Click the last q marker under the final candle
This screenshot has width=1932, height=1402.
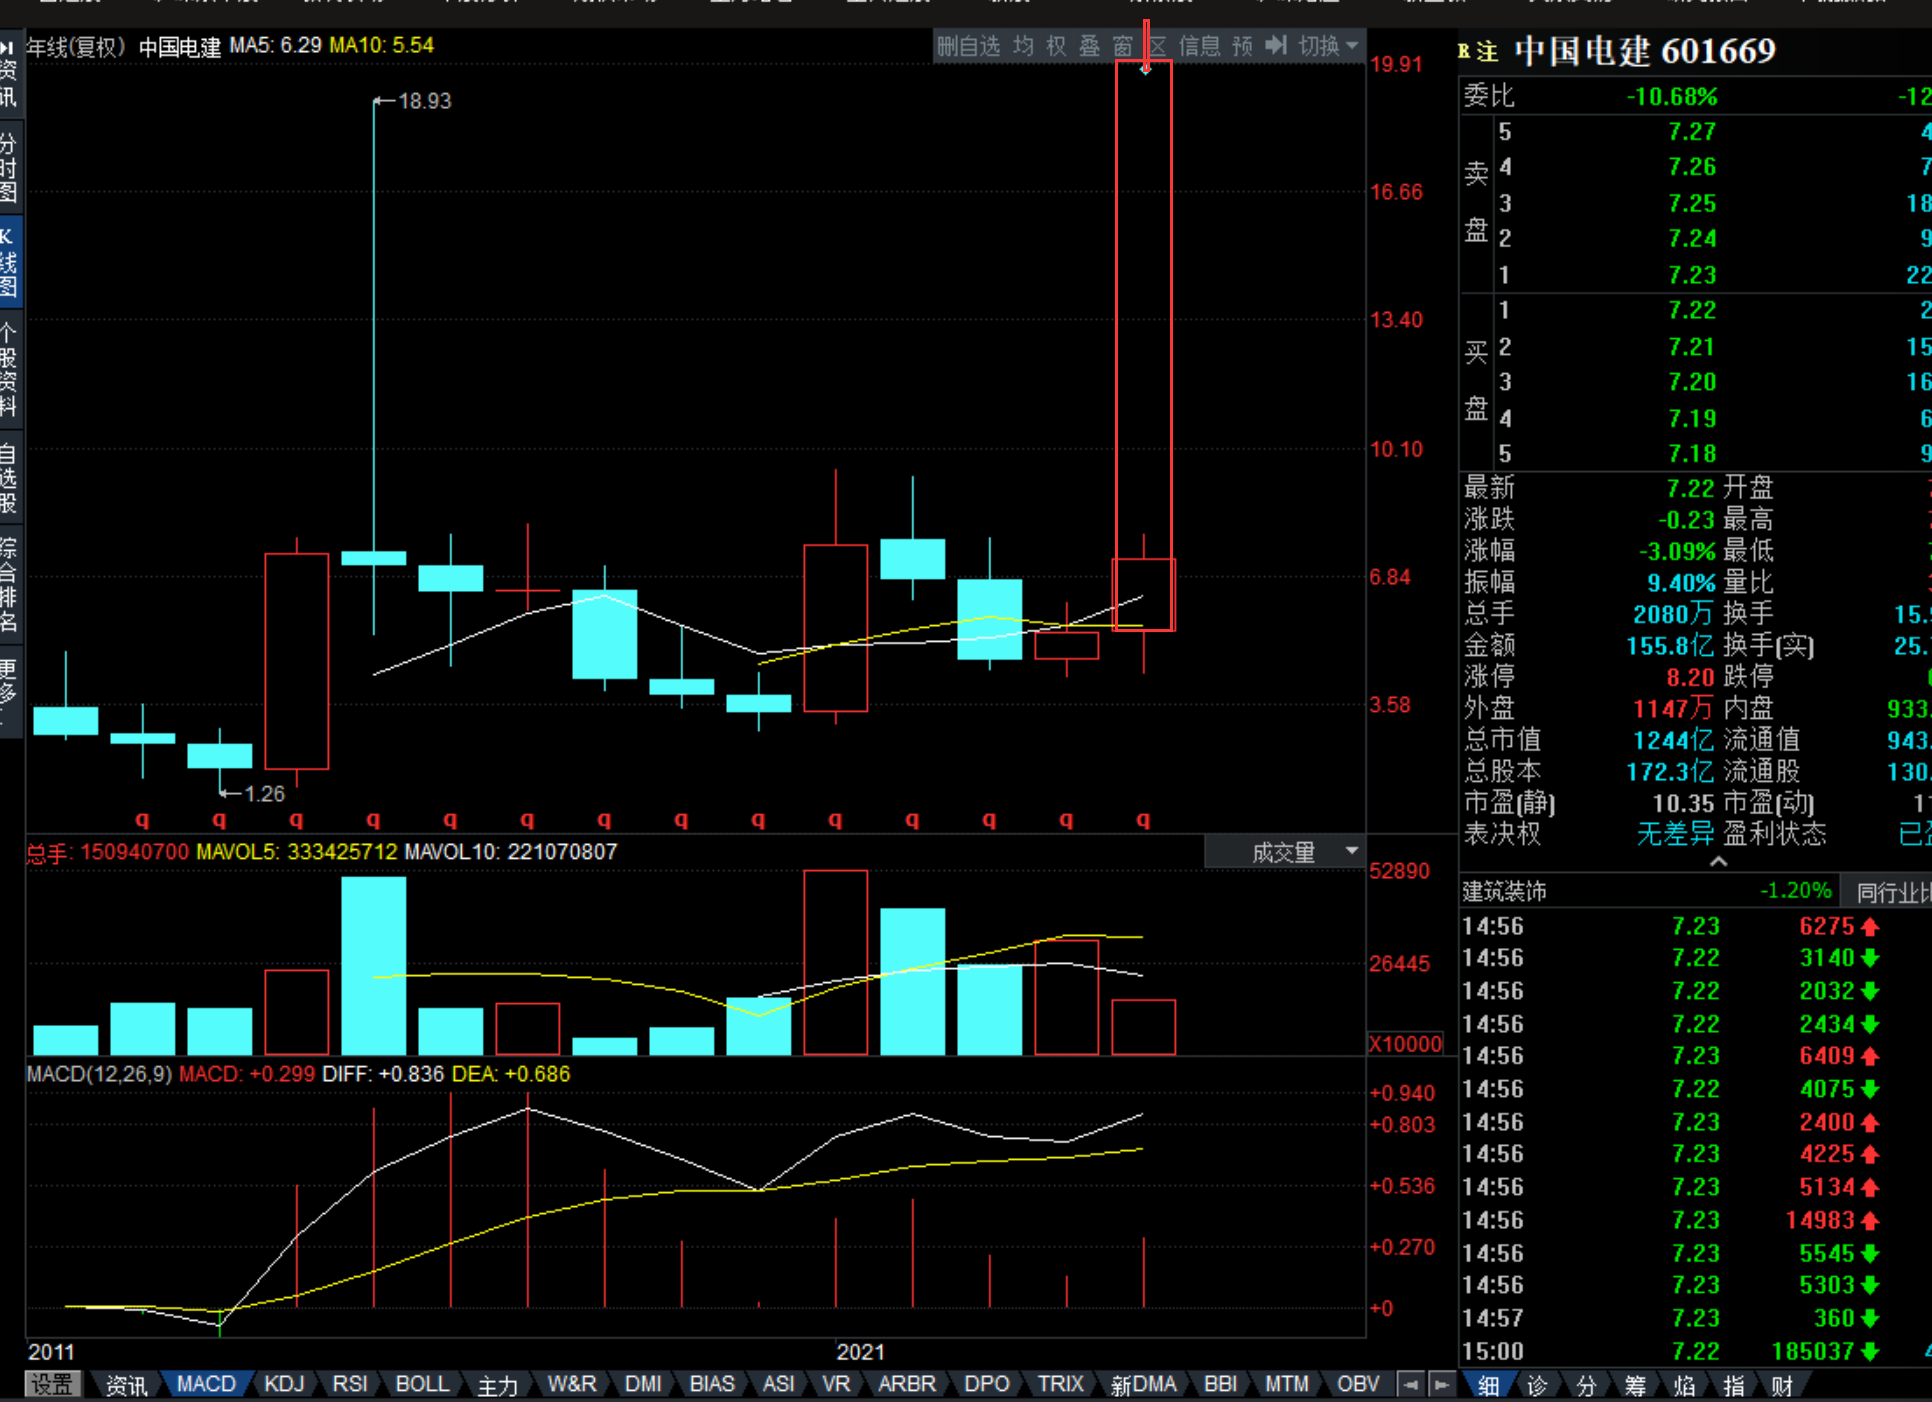[x=1143, y=820]
